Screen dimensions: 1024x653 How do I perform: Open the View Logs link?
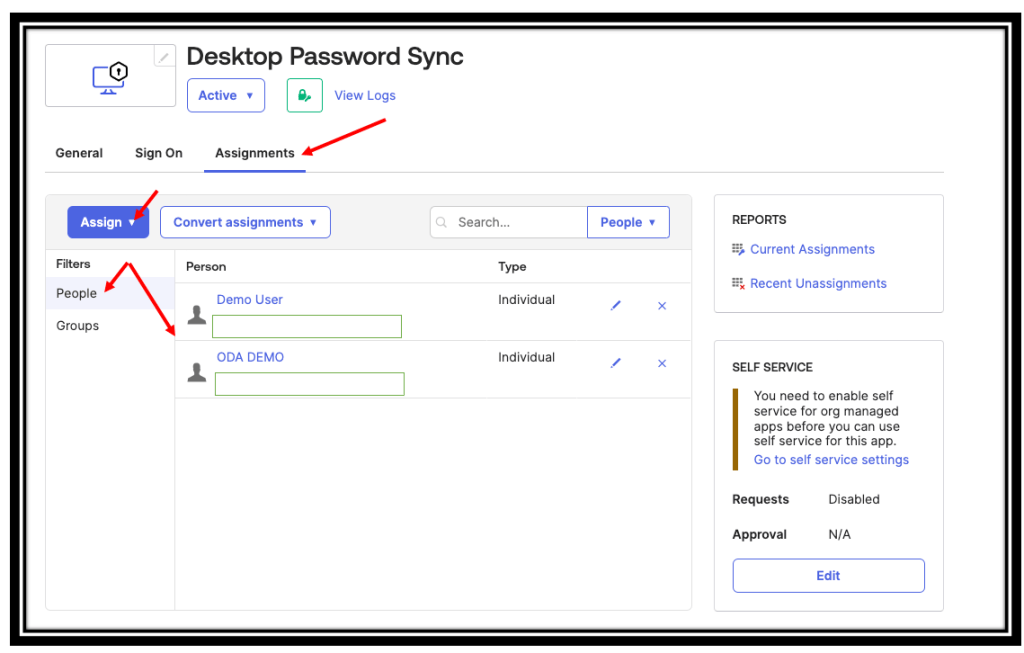[365, 96]
